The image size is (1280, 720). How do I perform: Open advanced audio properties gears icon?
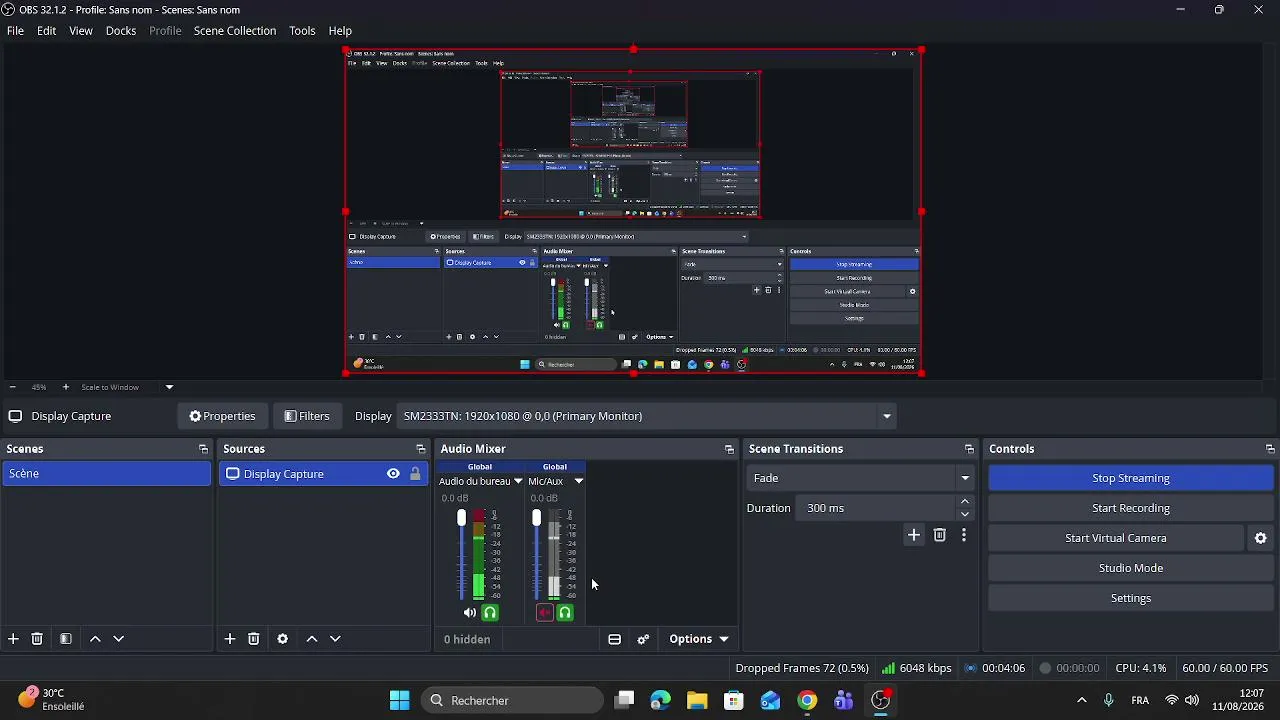644,639
